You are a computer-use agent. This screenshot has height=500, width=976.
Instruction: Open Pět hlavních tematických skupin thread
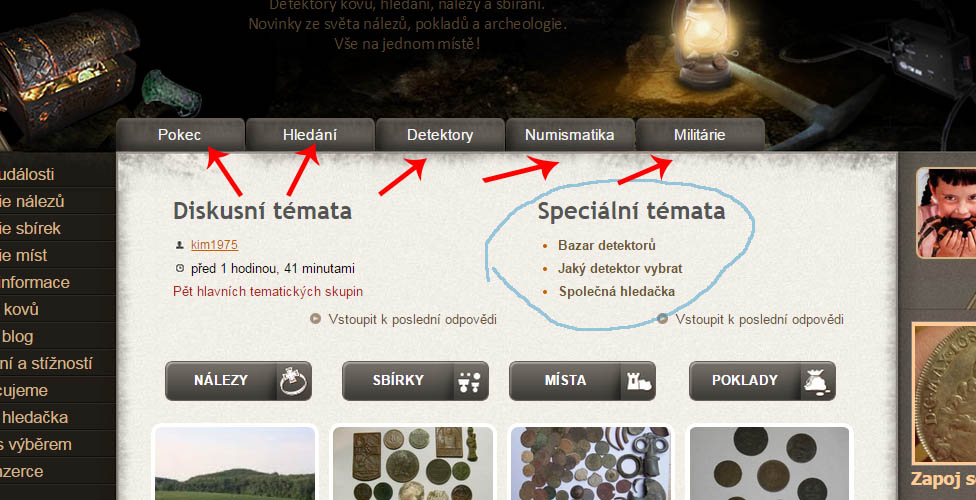tap(268, 291)
